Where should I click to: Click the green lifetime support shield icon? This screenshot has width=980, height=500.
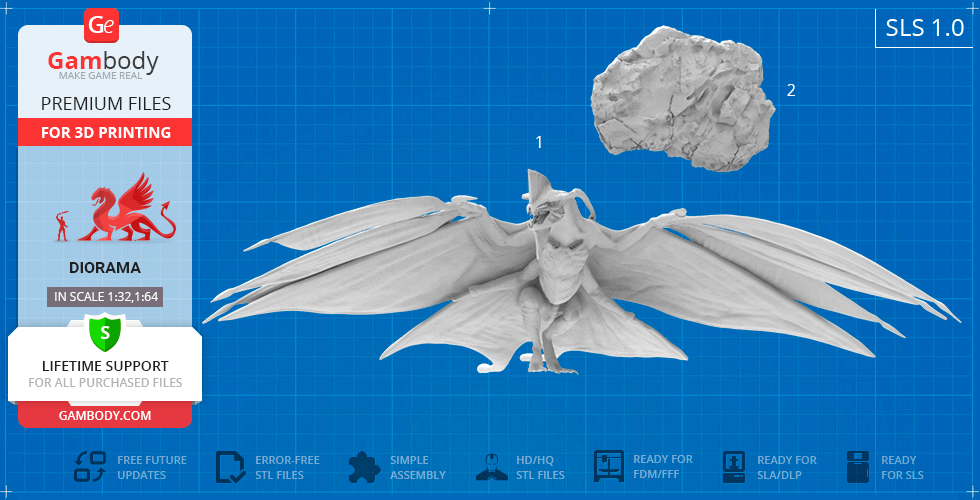(x=104, y=331)
